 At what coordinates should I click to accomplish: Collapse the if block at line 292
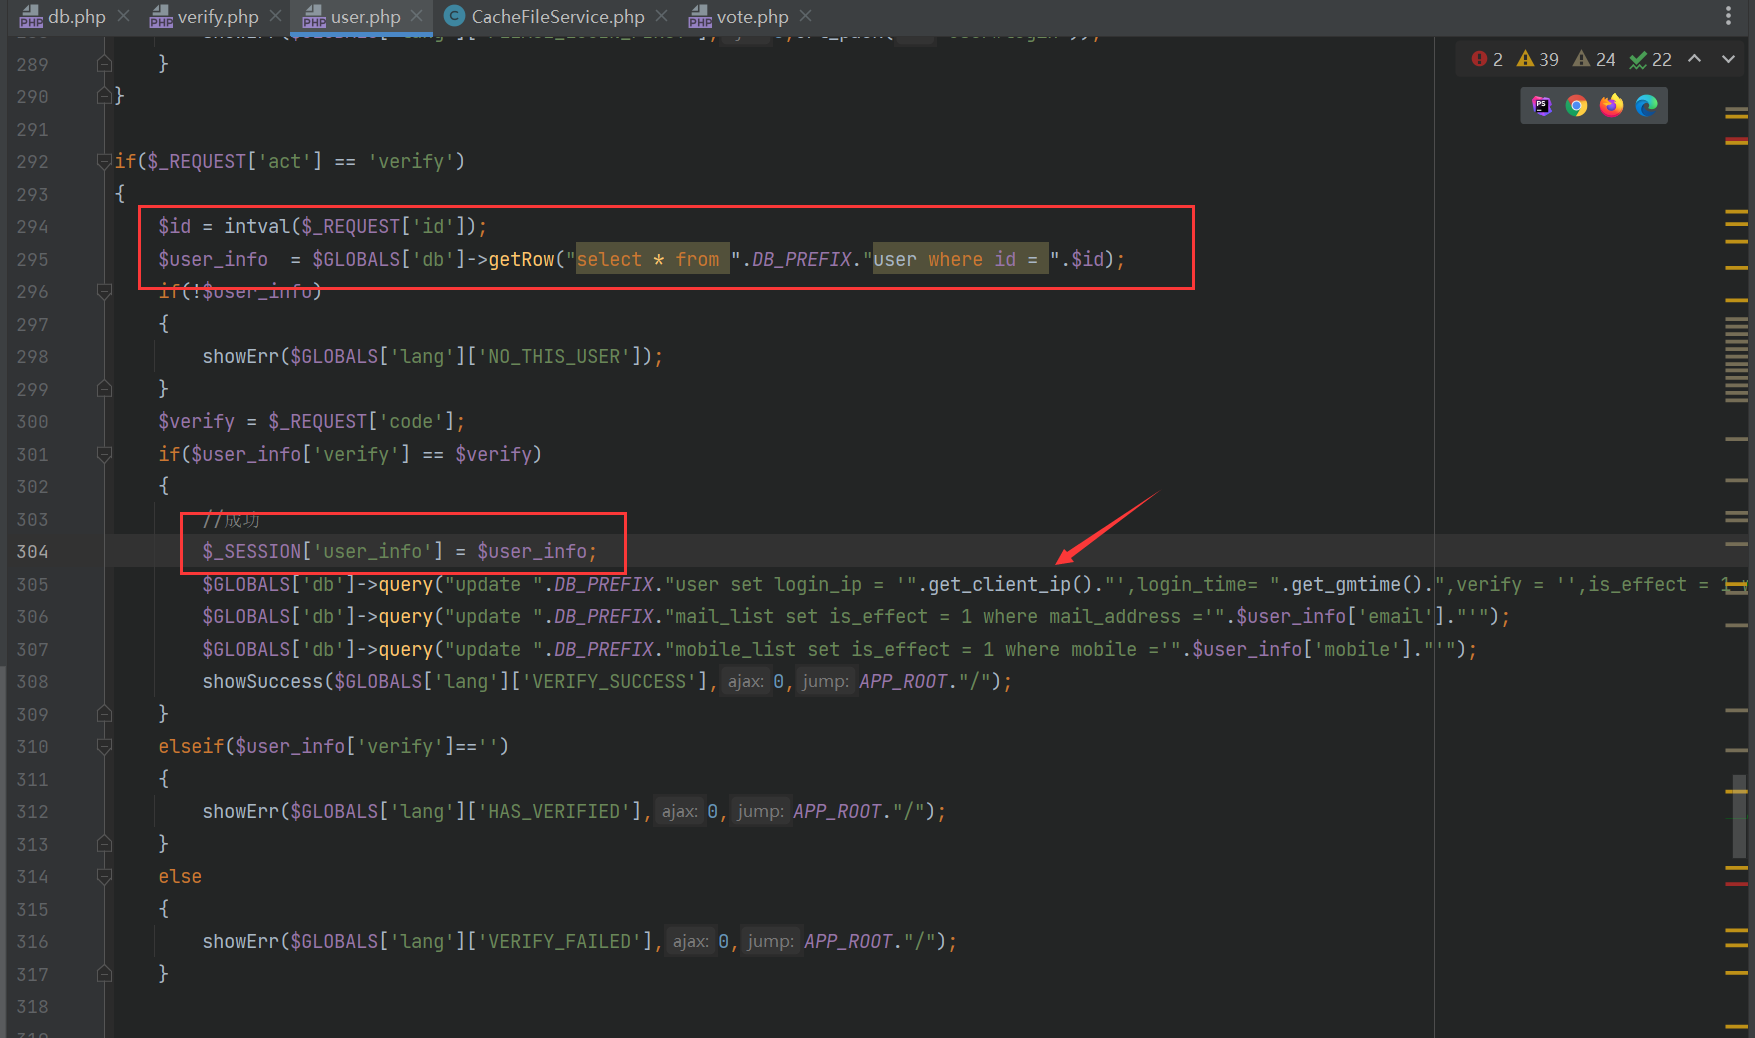pos(104,161)
